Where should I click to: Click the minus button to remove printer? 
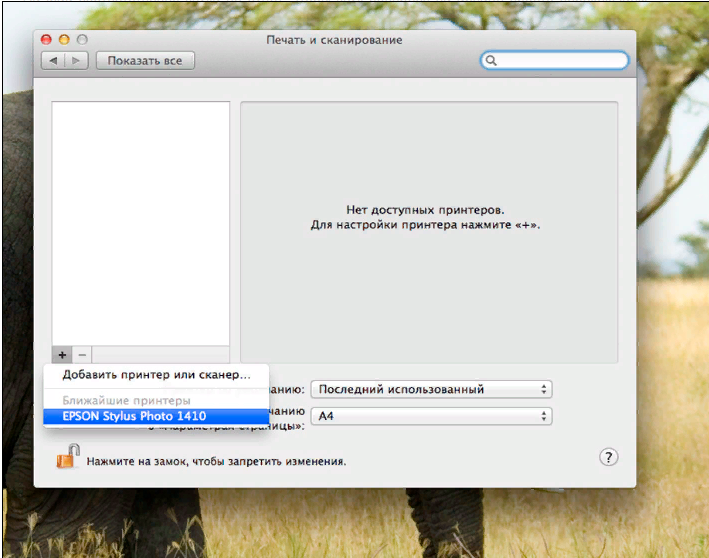(x=82, y=355)
